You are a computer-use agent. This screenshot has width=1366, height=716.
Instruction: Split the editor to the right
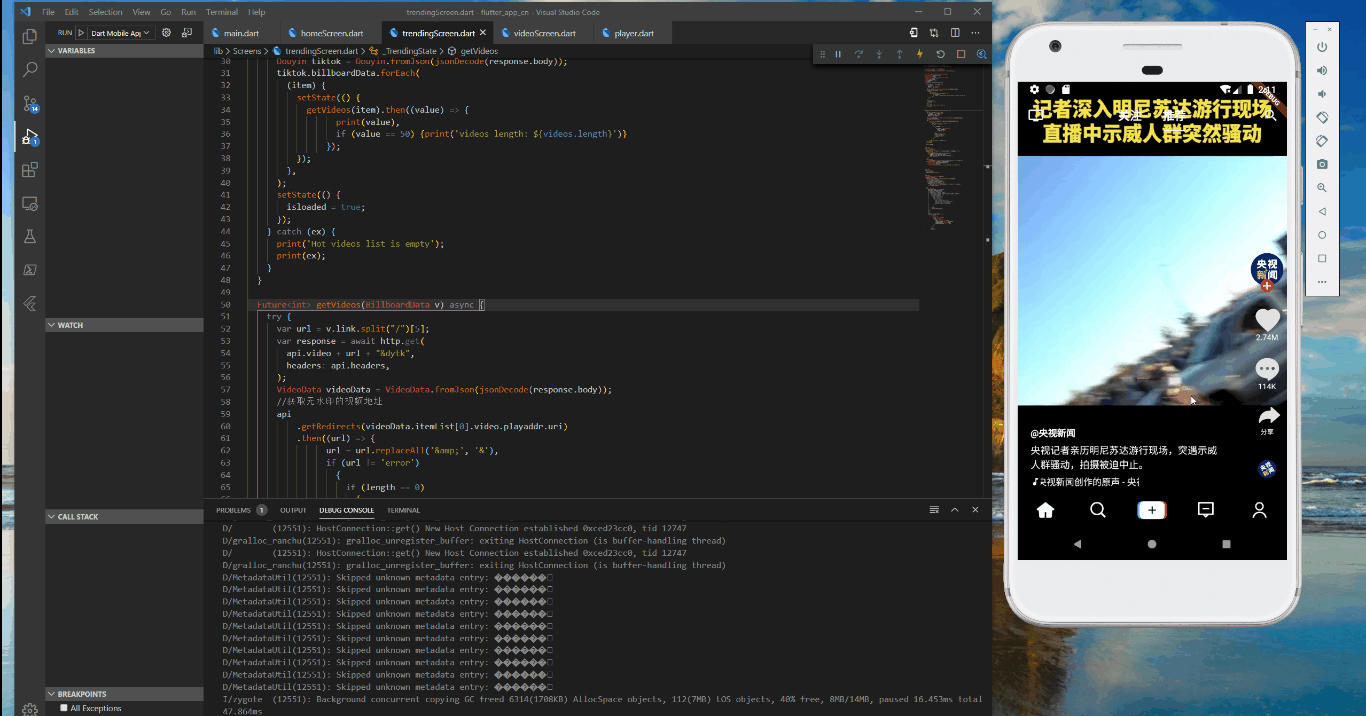point(955,33)
